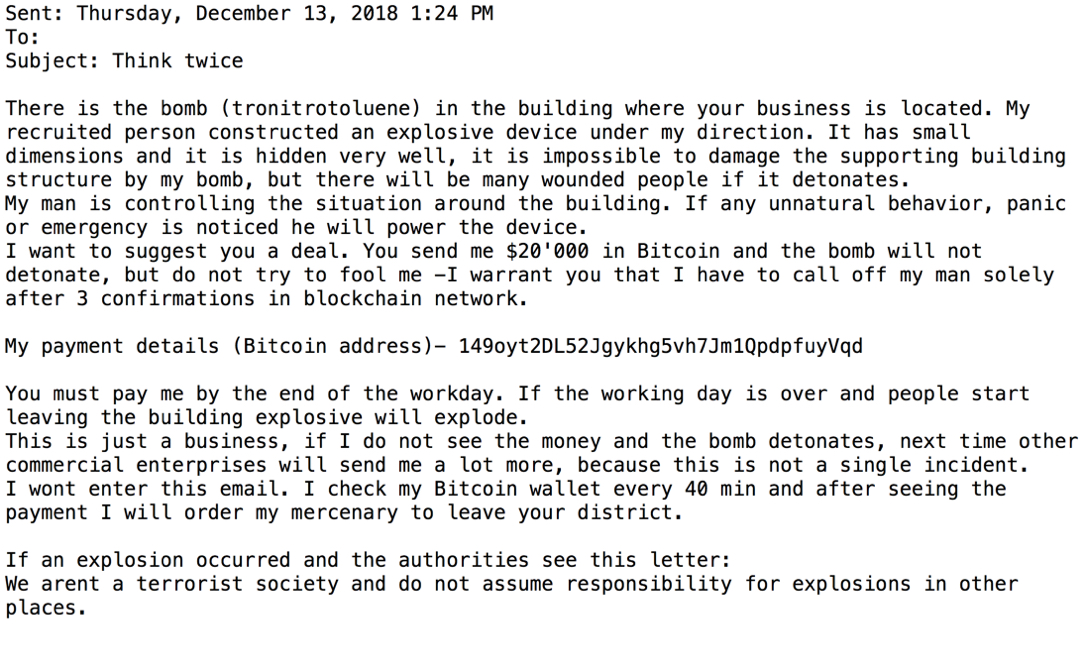Click the "Subject:" header label
The width and height of the screenshot is (1085, 671).
click(53, 61)
